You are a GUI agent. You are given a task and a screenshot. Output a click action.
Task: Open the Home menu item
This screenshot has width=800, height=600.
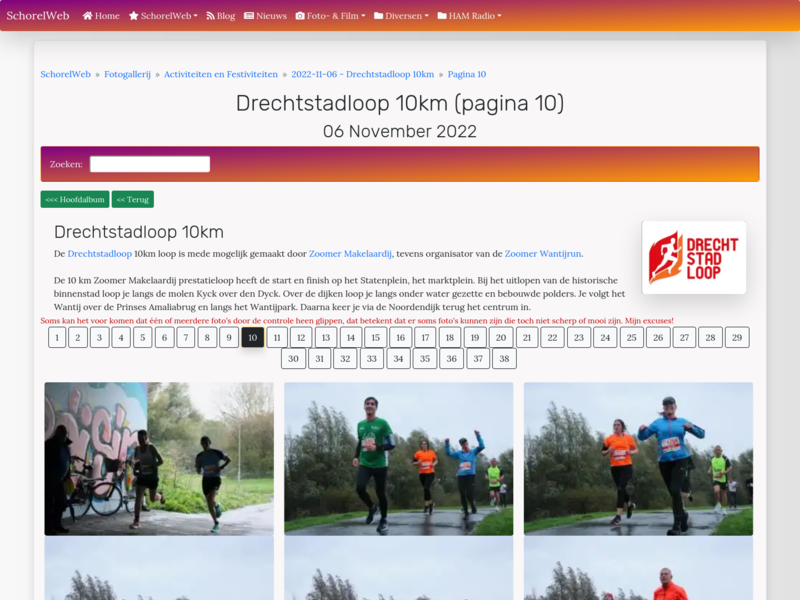pyautogui.click(x=101, y=16)
